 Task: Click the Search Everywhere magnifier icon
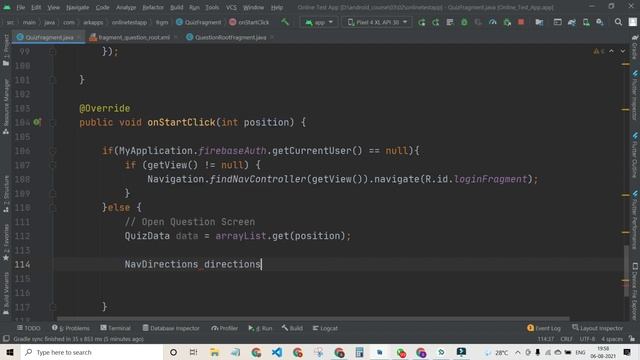tap(618, 22)
